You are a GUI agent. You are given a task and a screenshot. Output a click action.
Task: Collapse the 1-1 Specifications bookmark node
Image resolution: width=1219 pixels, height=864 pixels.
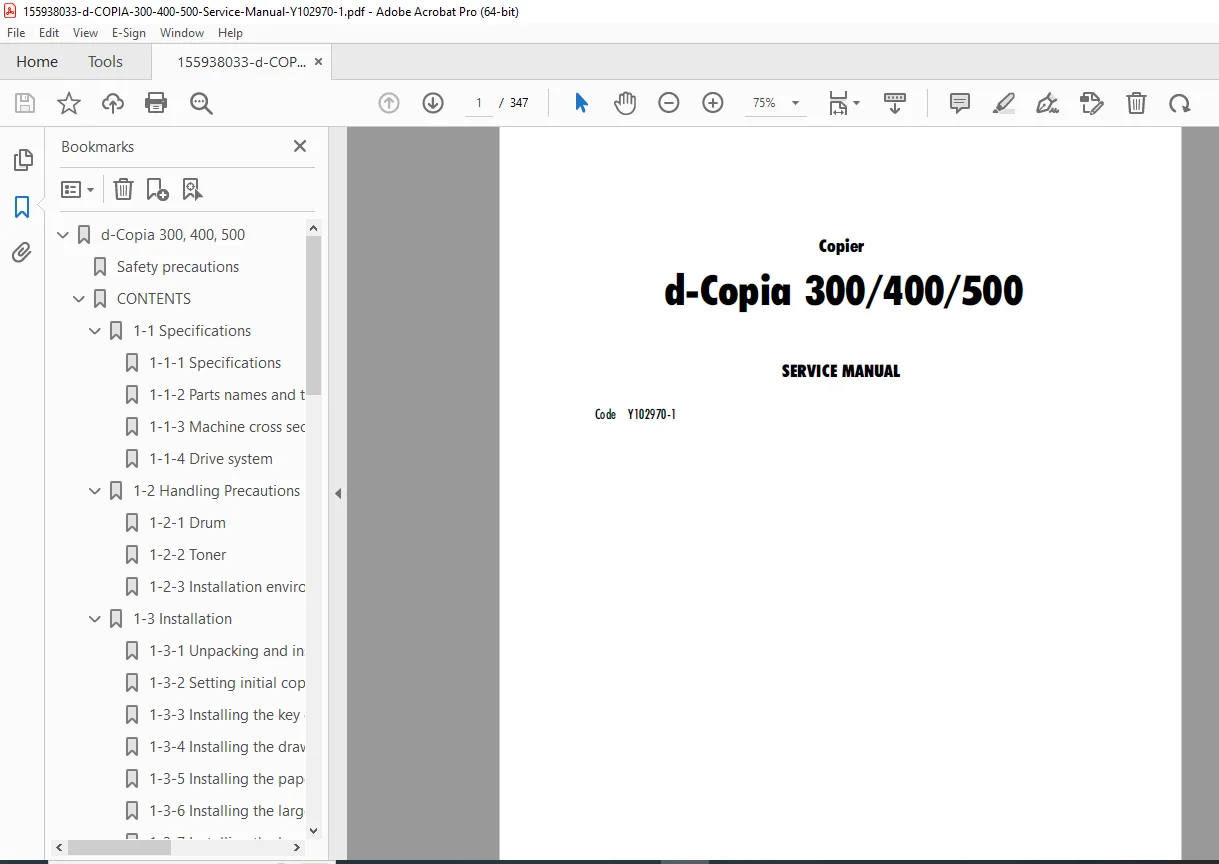tap(95, 331)
